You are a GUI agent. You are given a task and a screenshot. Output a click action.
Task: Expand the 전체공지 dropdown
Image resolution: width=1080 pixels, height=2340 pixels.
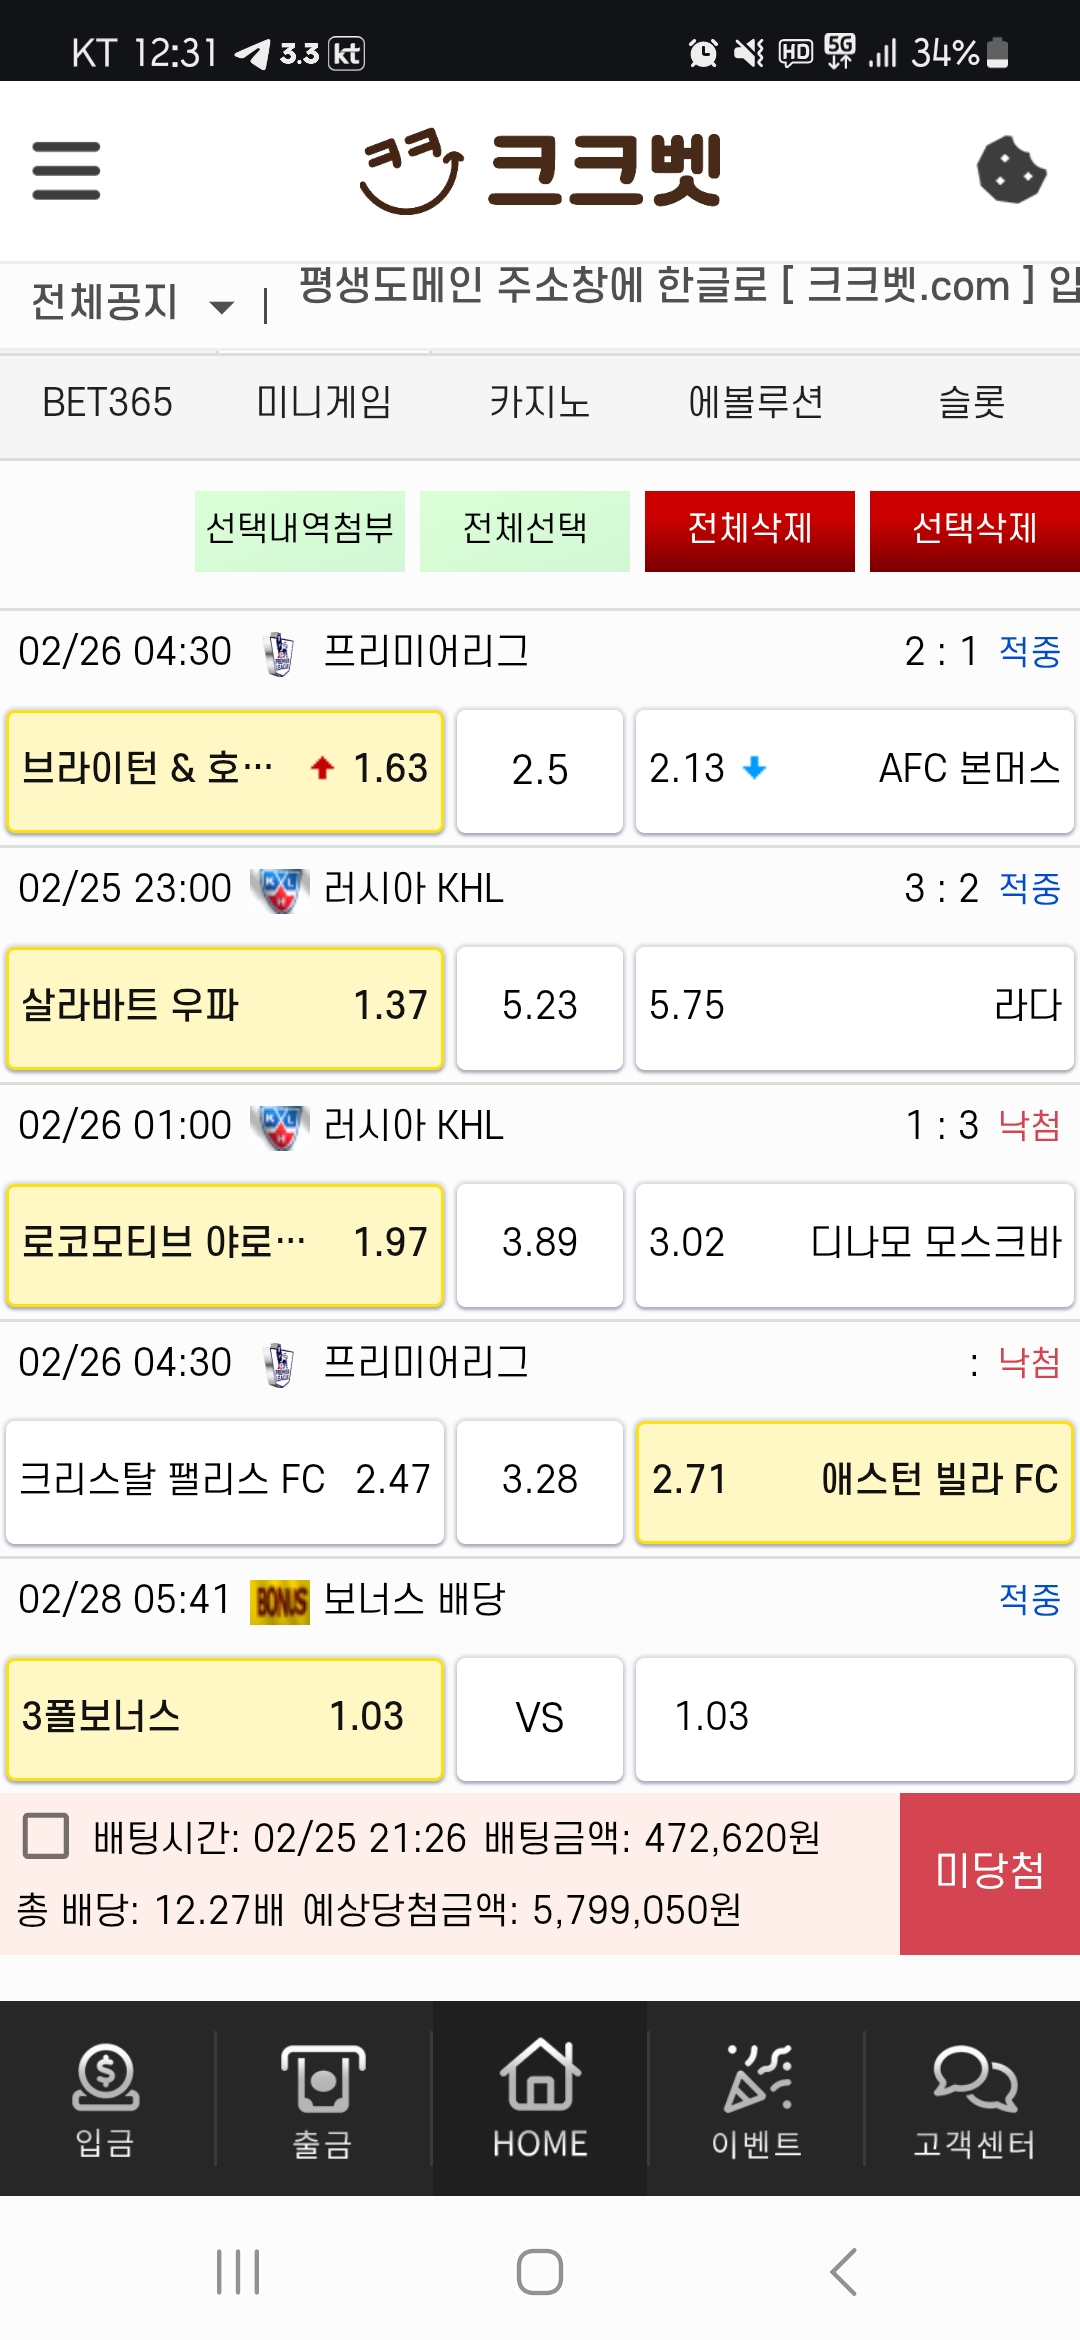(x=132, y=302)
